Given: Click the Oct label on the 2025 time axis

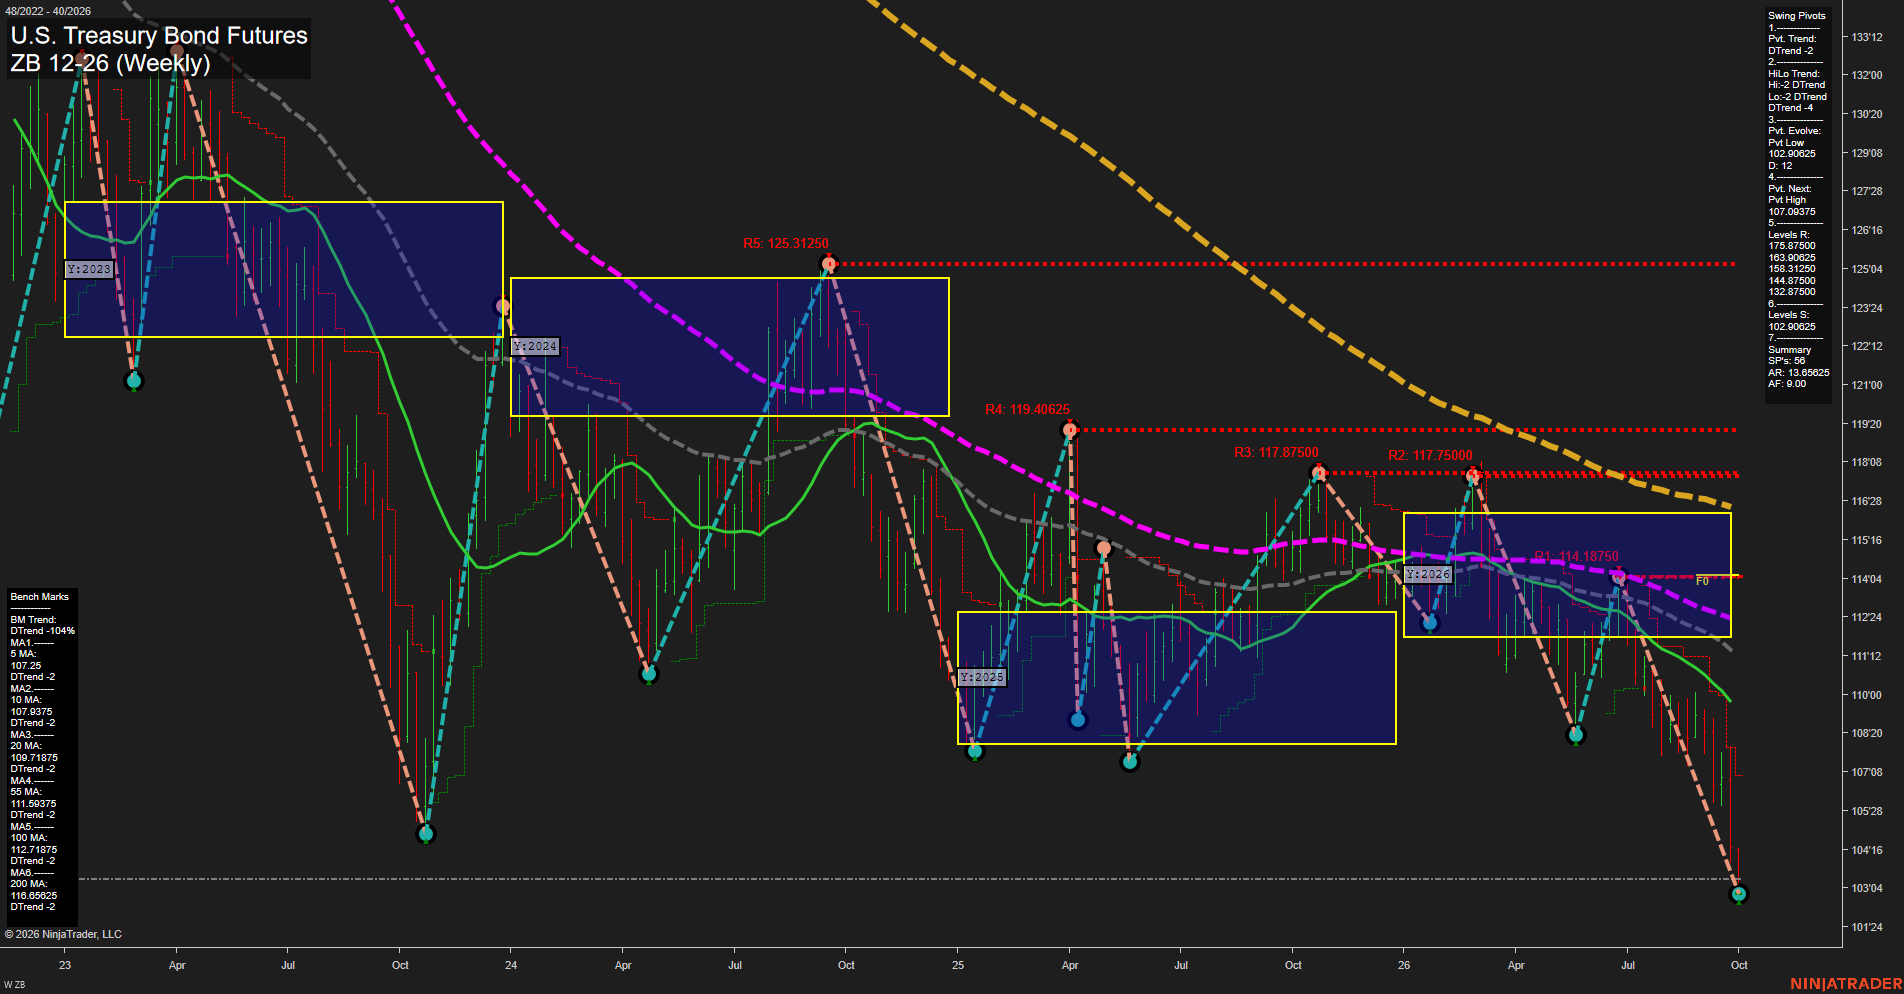Looking at the screenshot, I should click(x=1293, y=965).
